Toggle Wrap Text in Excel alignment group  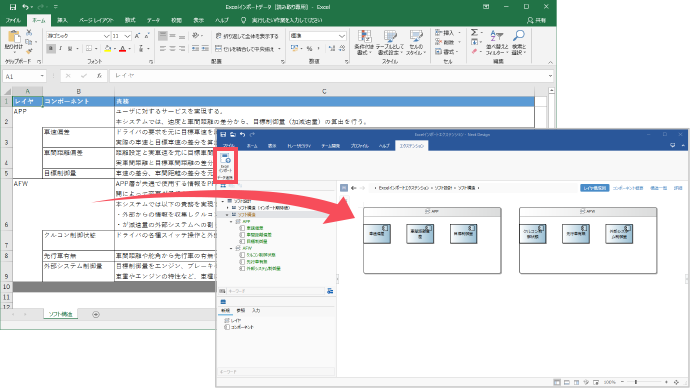click(247, 36)
